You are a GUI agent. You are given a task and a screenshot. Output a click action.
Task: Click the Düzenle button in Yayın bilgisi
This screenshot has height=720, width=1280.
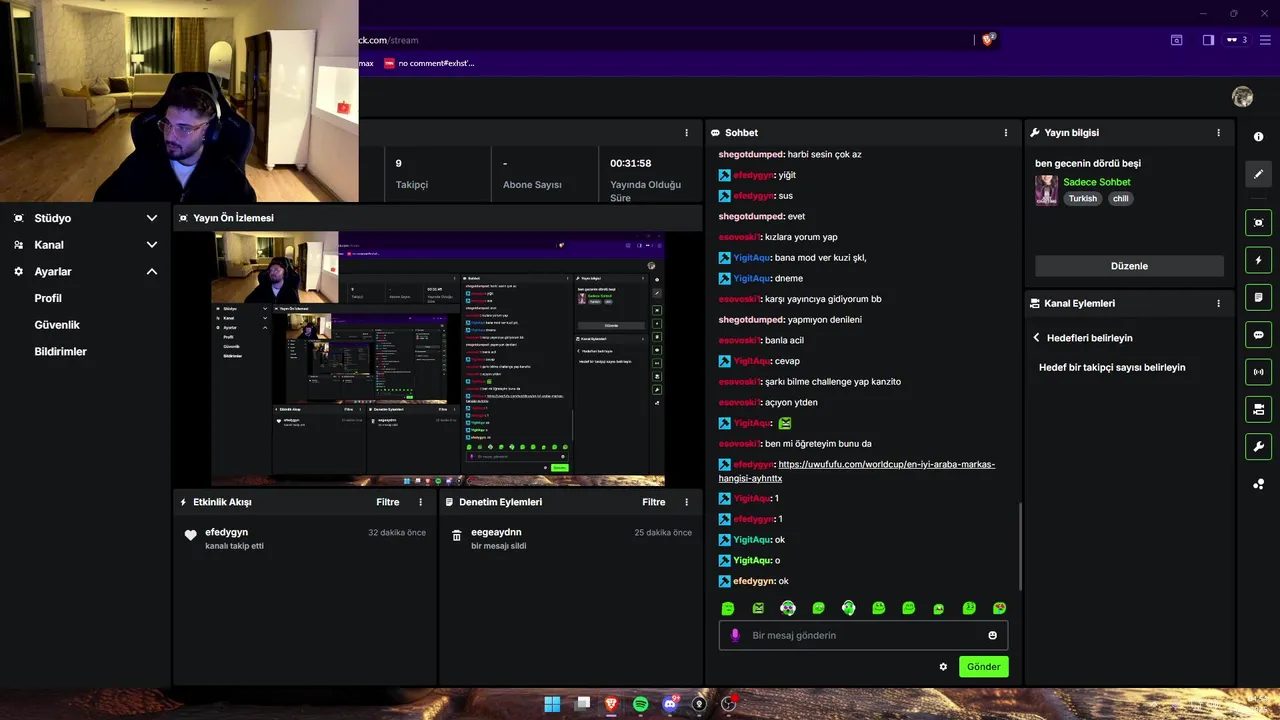tap(1129, 266)
